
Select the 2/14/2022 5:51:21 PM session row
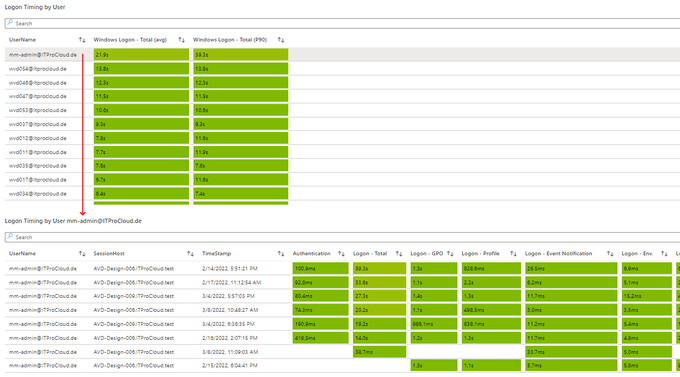[343, 269]
